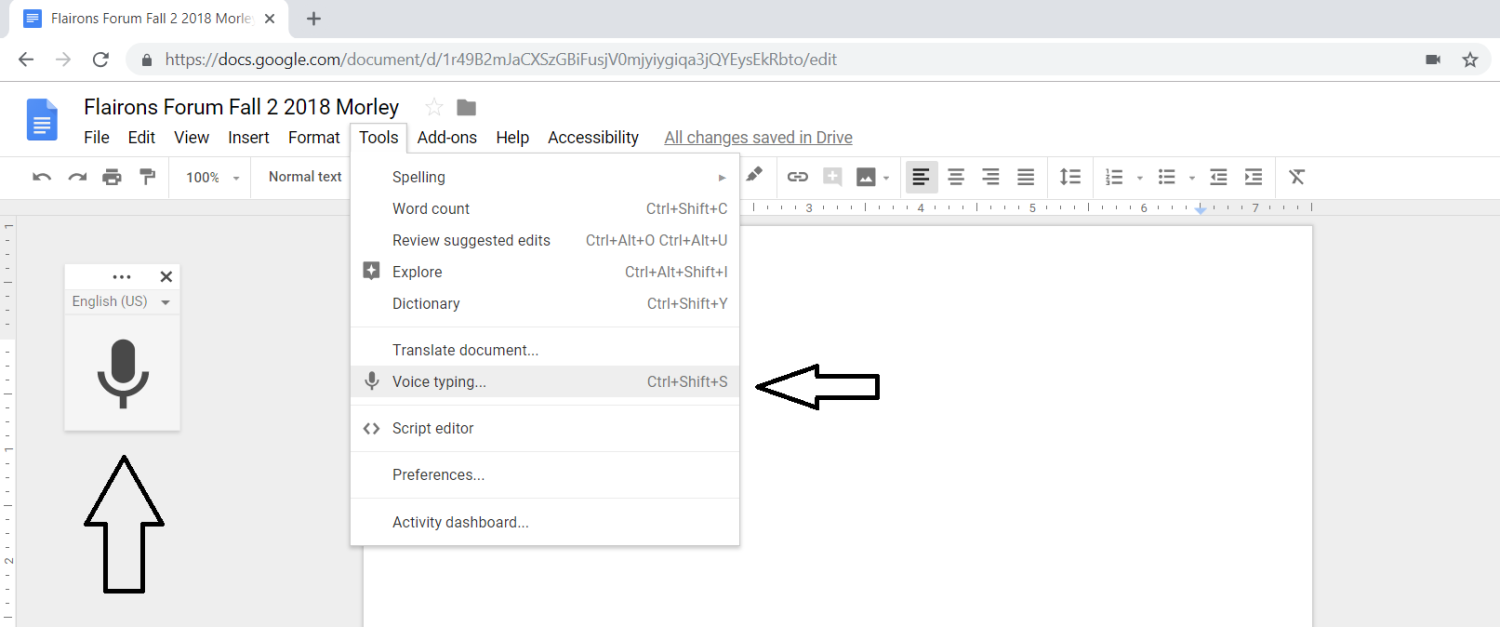Open the Google Docs home icon
The width and height of the screenshot is (1500, 627).
click(x=42, y=120)
